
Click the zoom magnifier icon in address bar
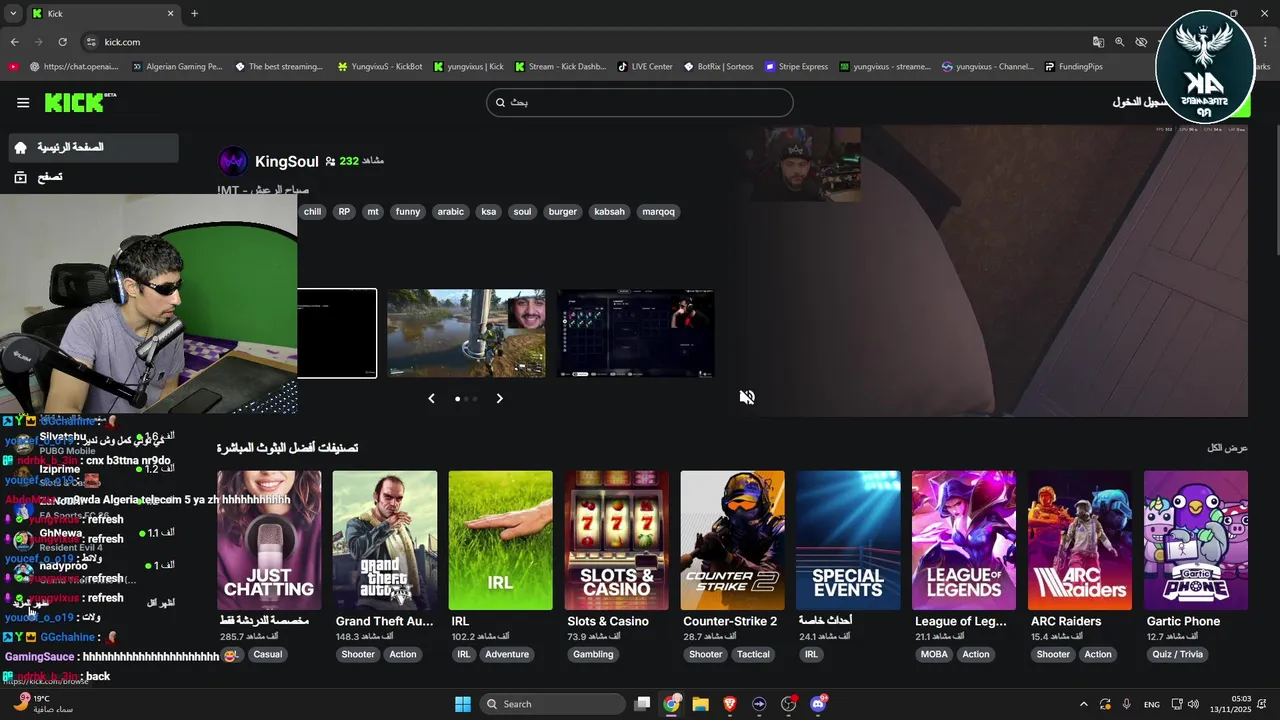click(x=1119, y=42)
